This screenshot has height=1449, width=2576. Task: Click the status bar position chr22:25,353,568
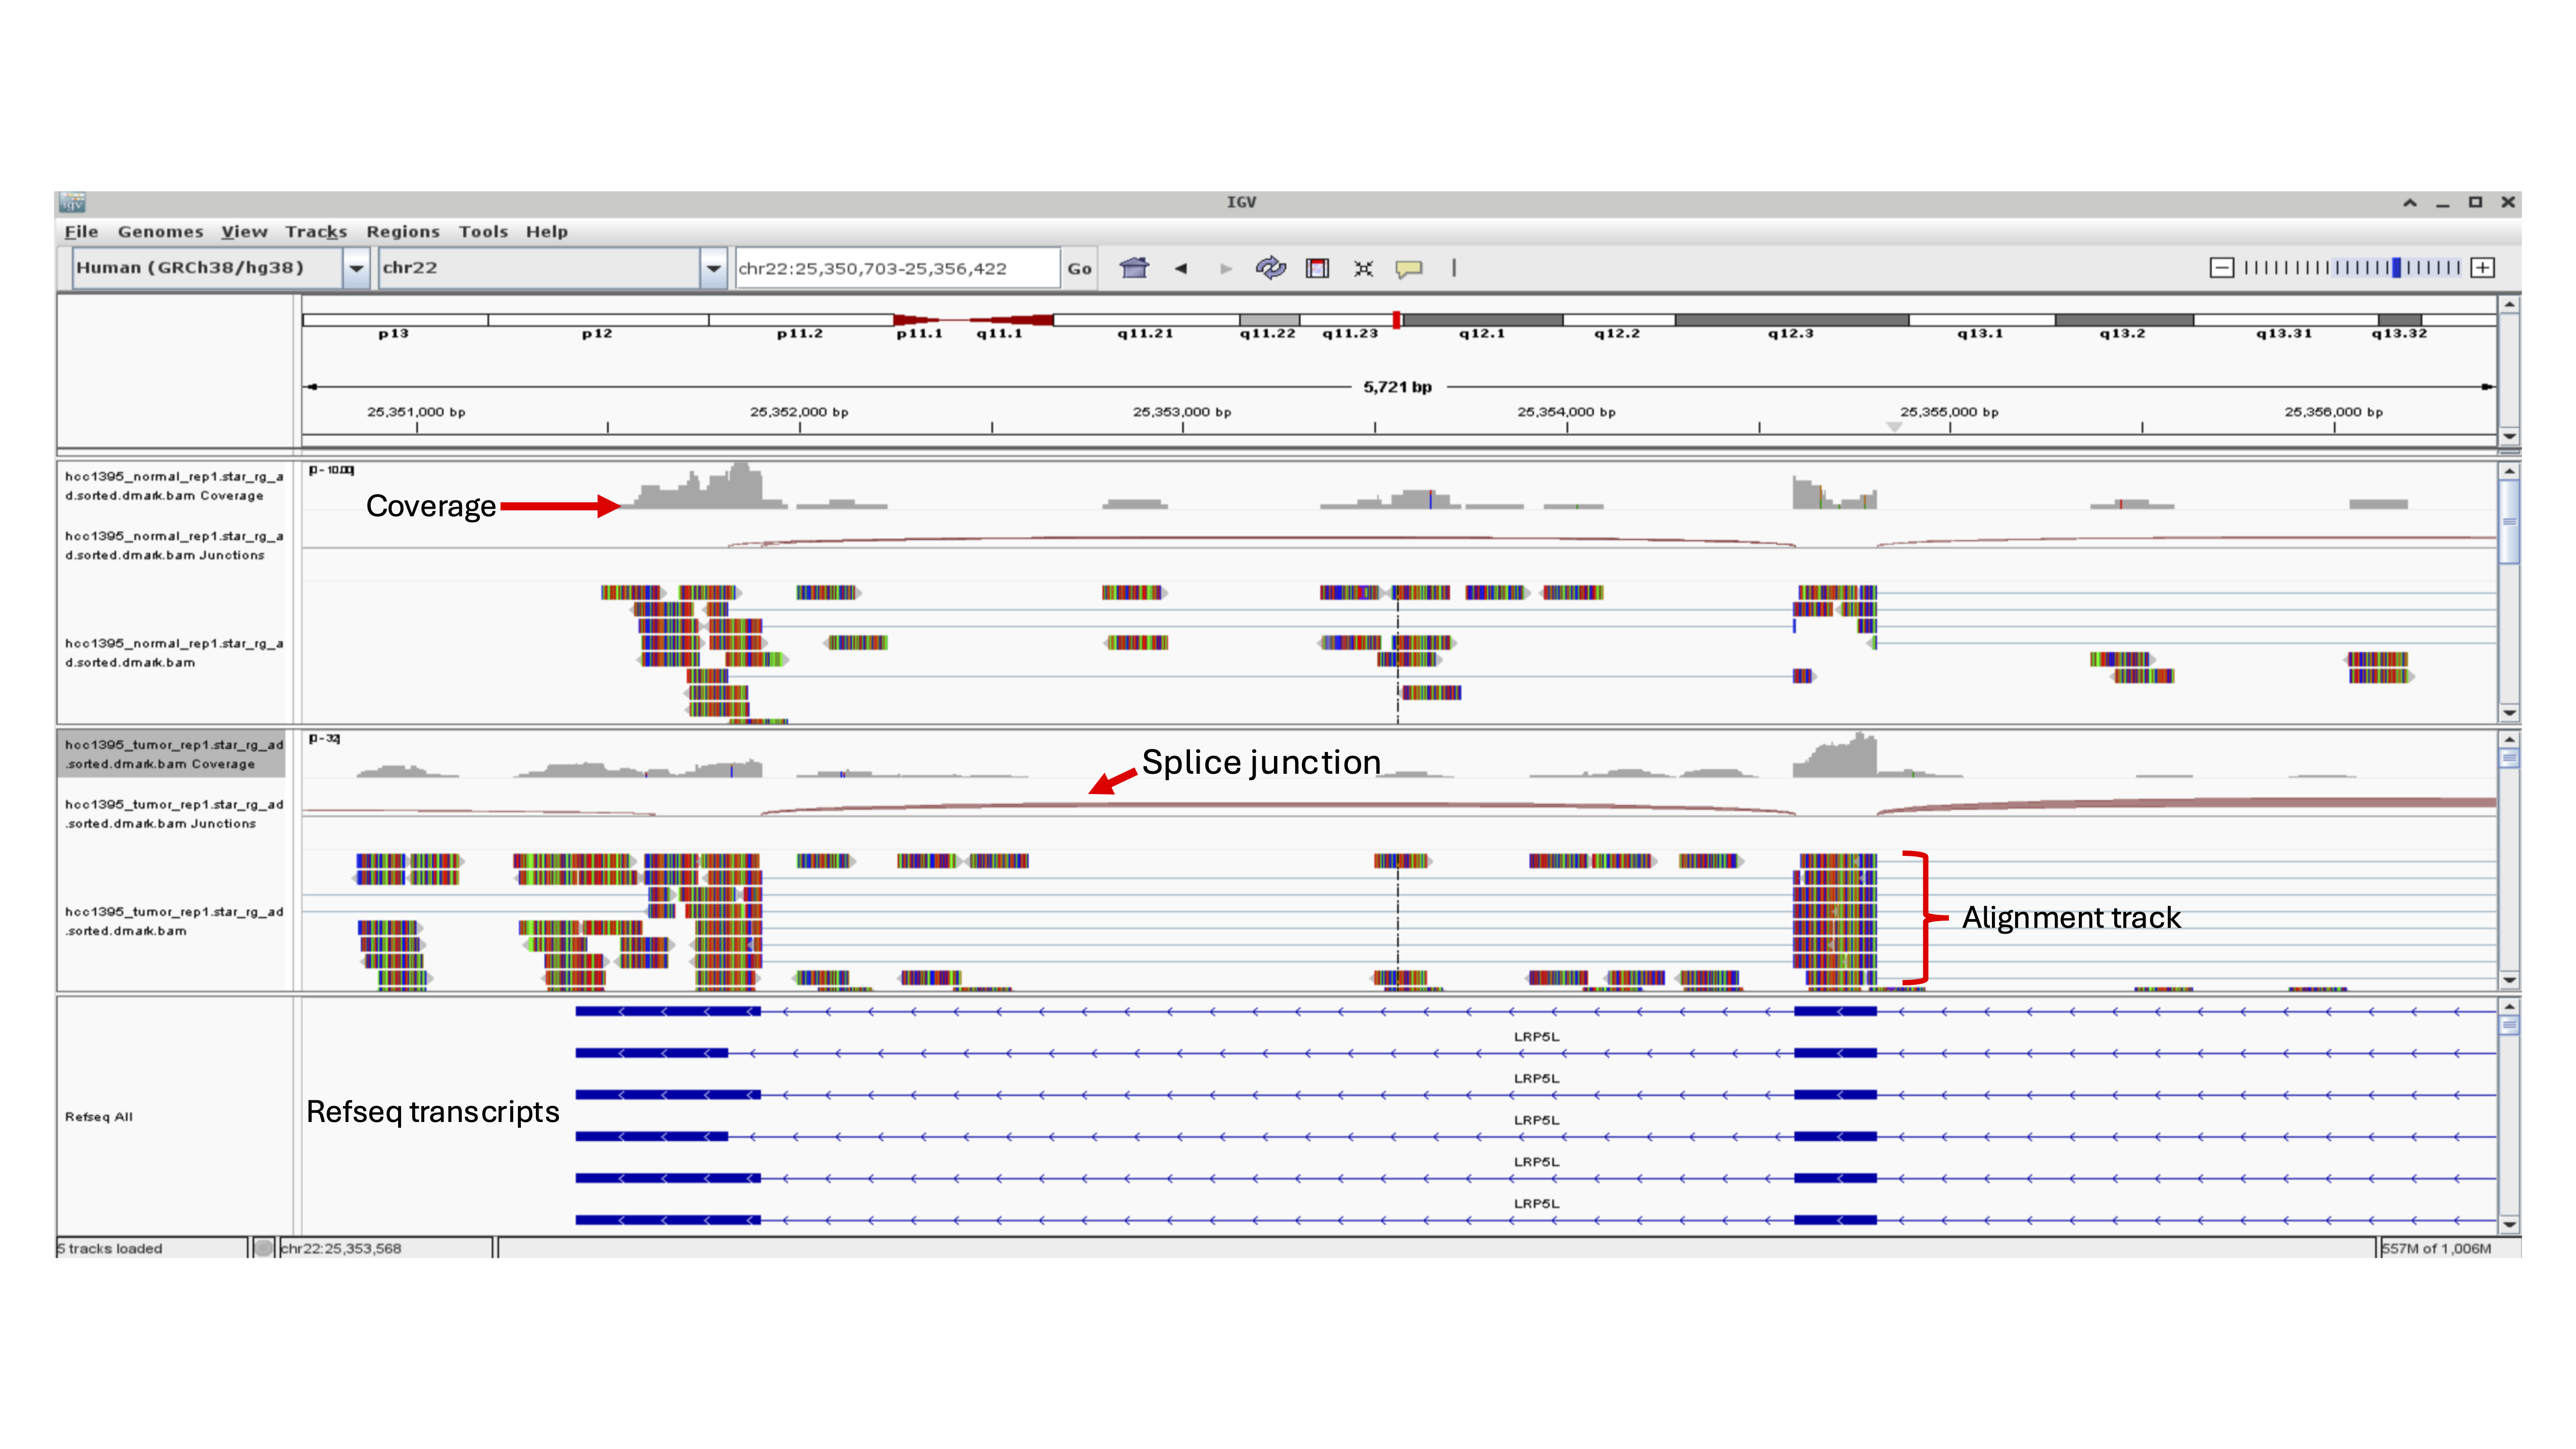341,1248
